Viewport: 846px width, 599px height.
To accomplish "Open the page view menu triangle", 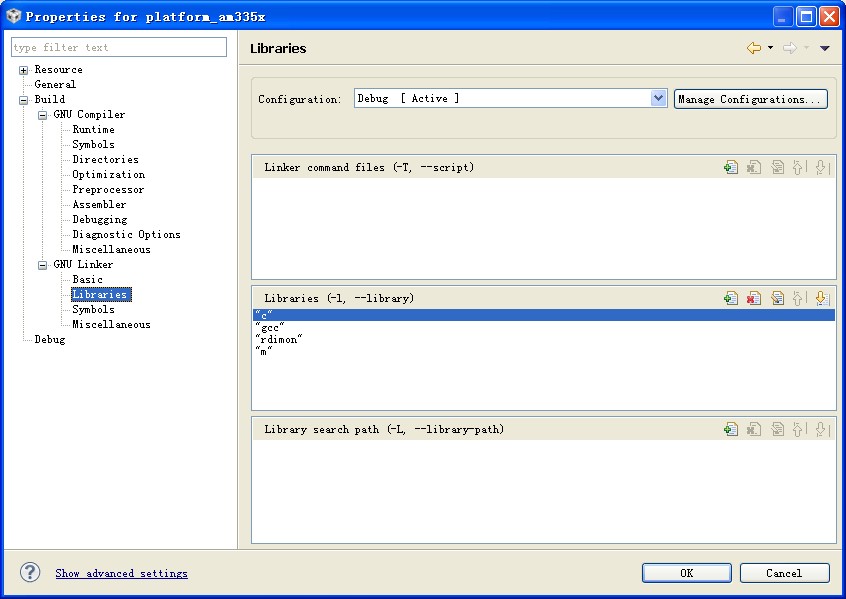I will pos(824,48).
